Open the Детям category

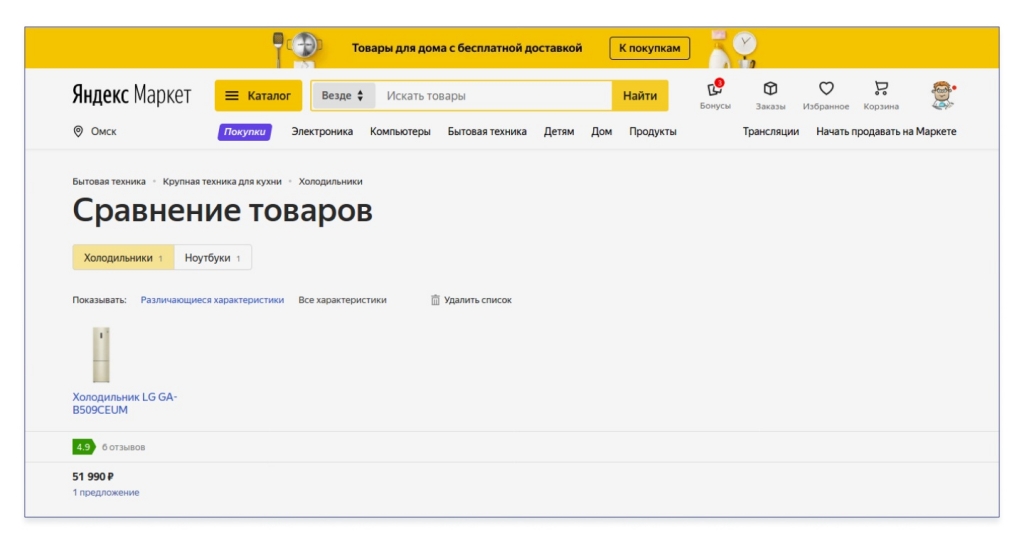[x=559, y=131]
